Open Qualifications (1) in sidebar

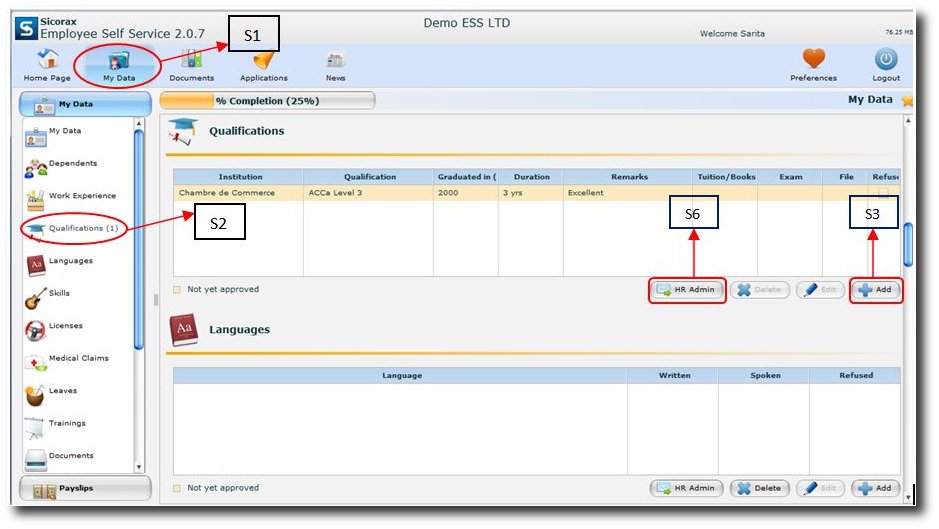tap(84, 229)
